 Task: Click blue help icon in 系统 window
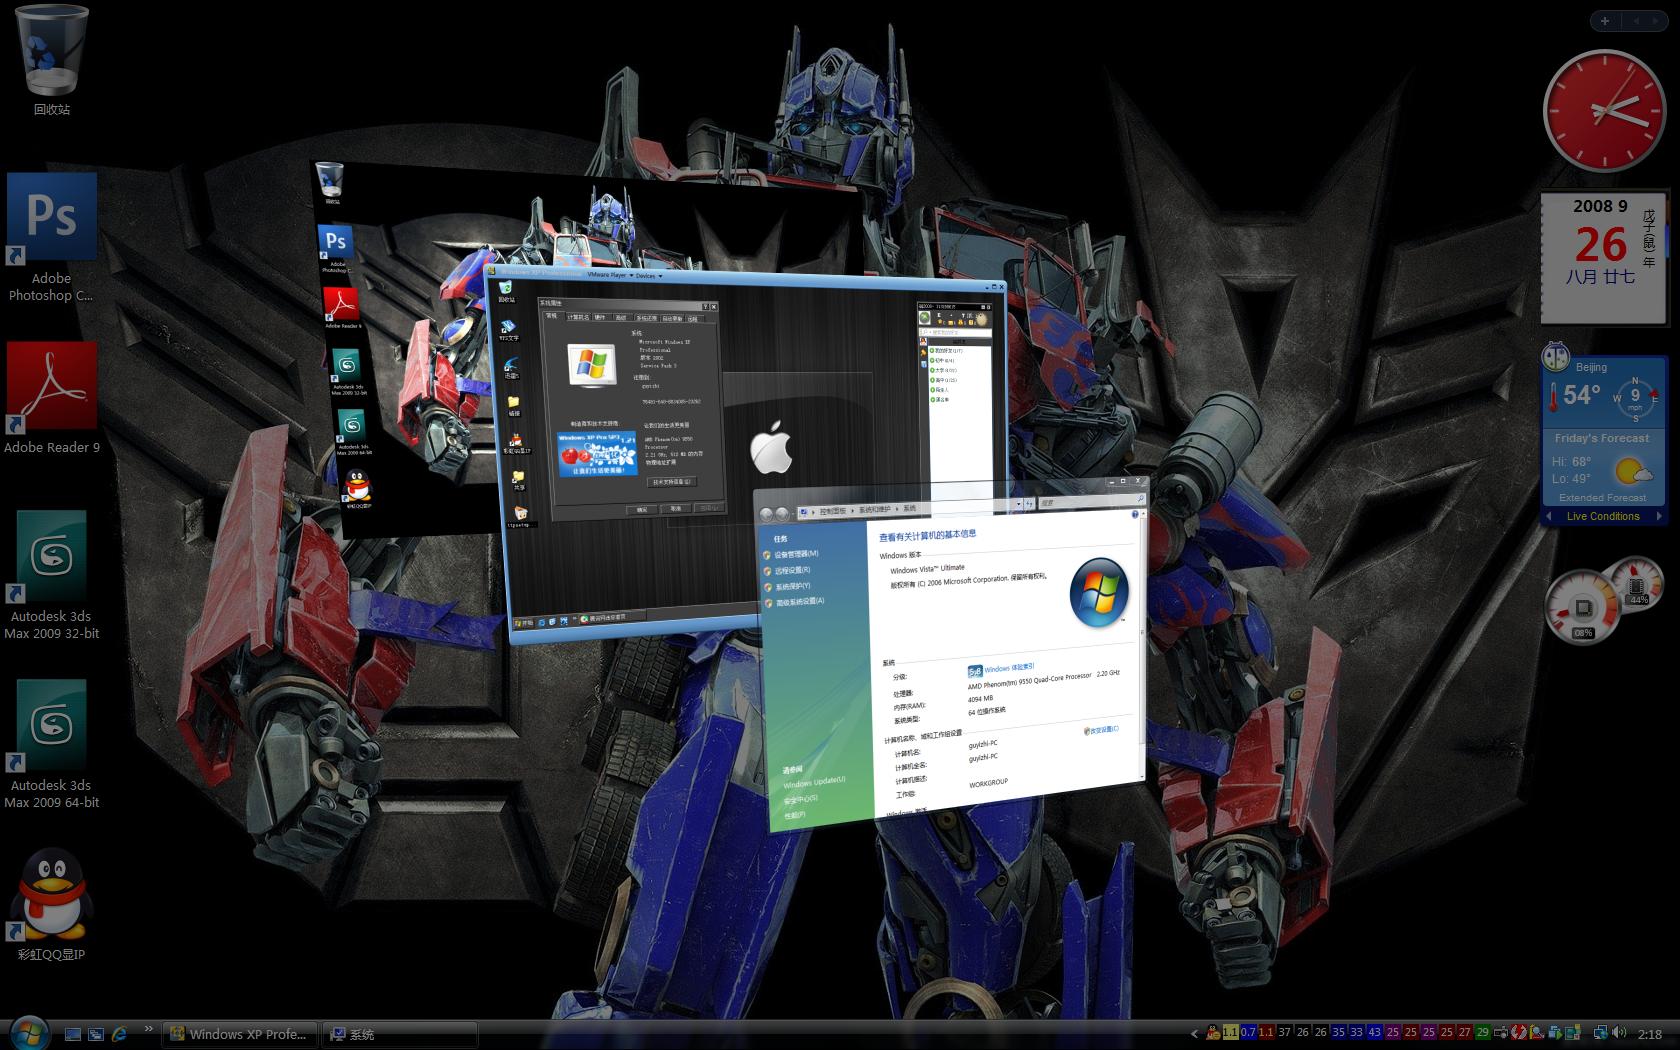click(1135, 515)
